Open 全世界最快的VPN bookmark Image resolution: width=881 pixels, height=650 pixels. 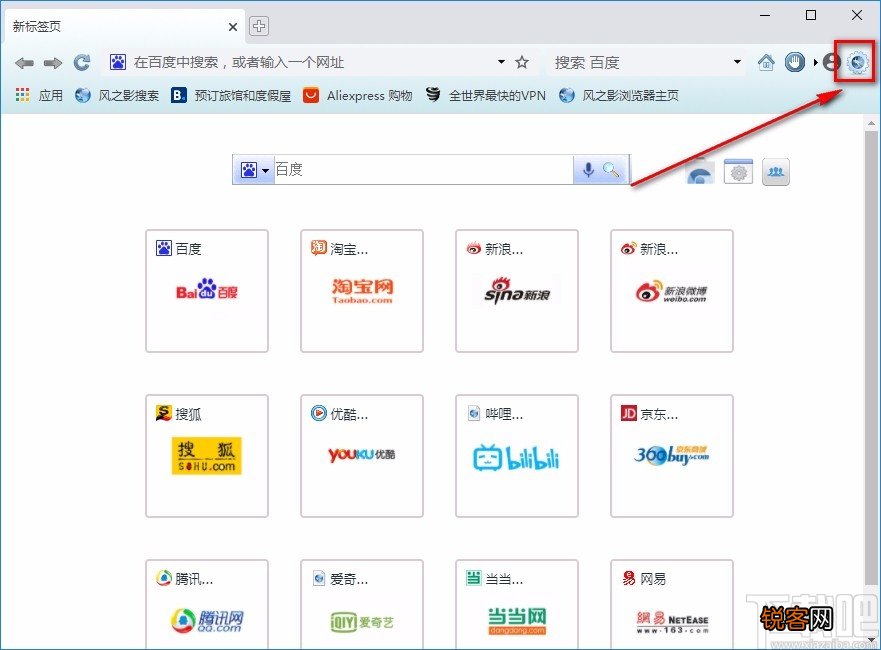(485, 95)
